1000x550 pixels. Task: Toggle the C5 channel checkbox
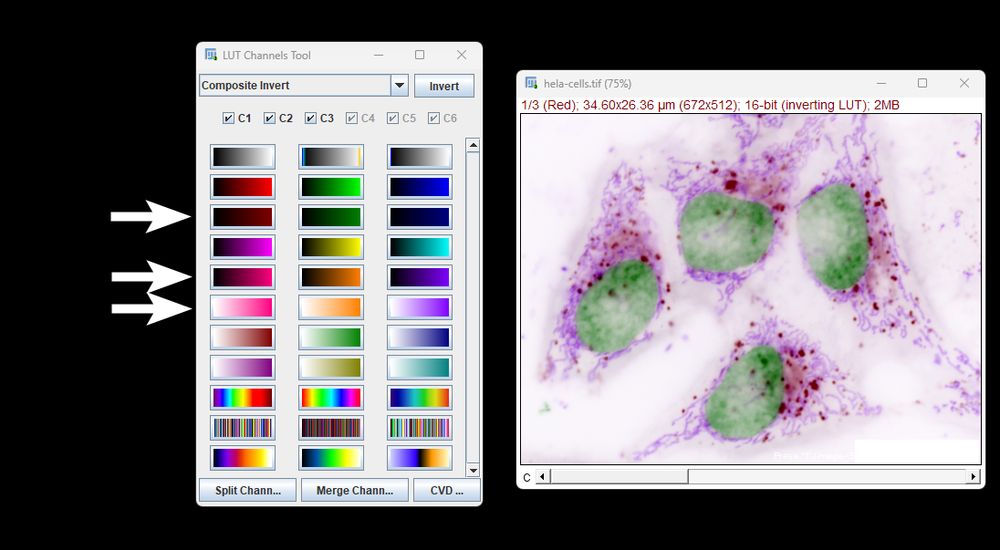(x=393, y=118)
